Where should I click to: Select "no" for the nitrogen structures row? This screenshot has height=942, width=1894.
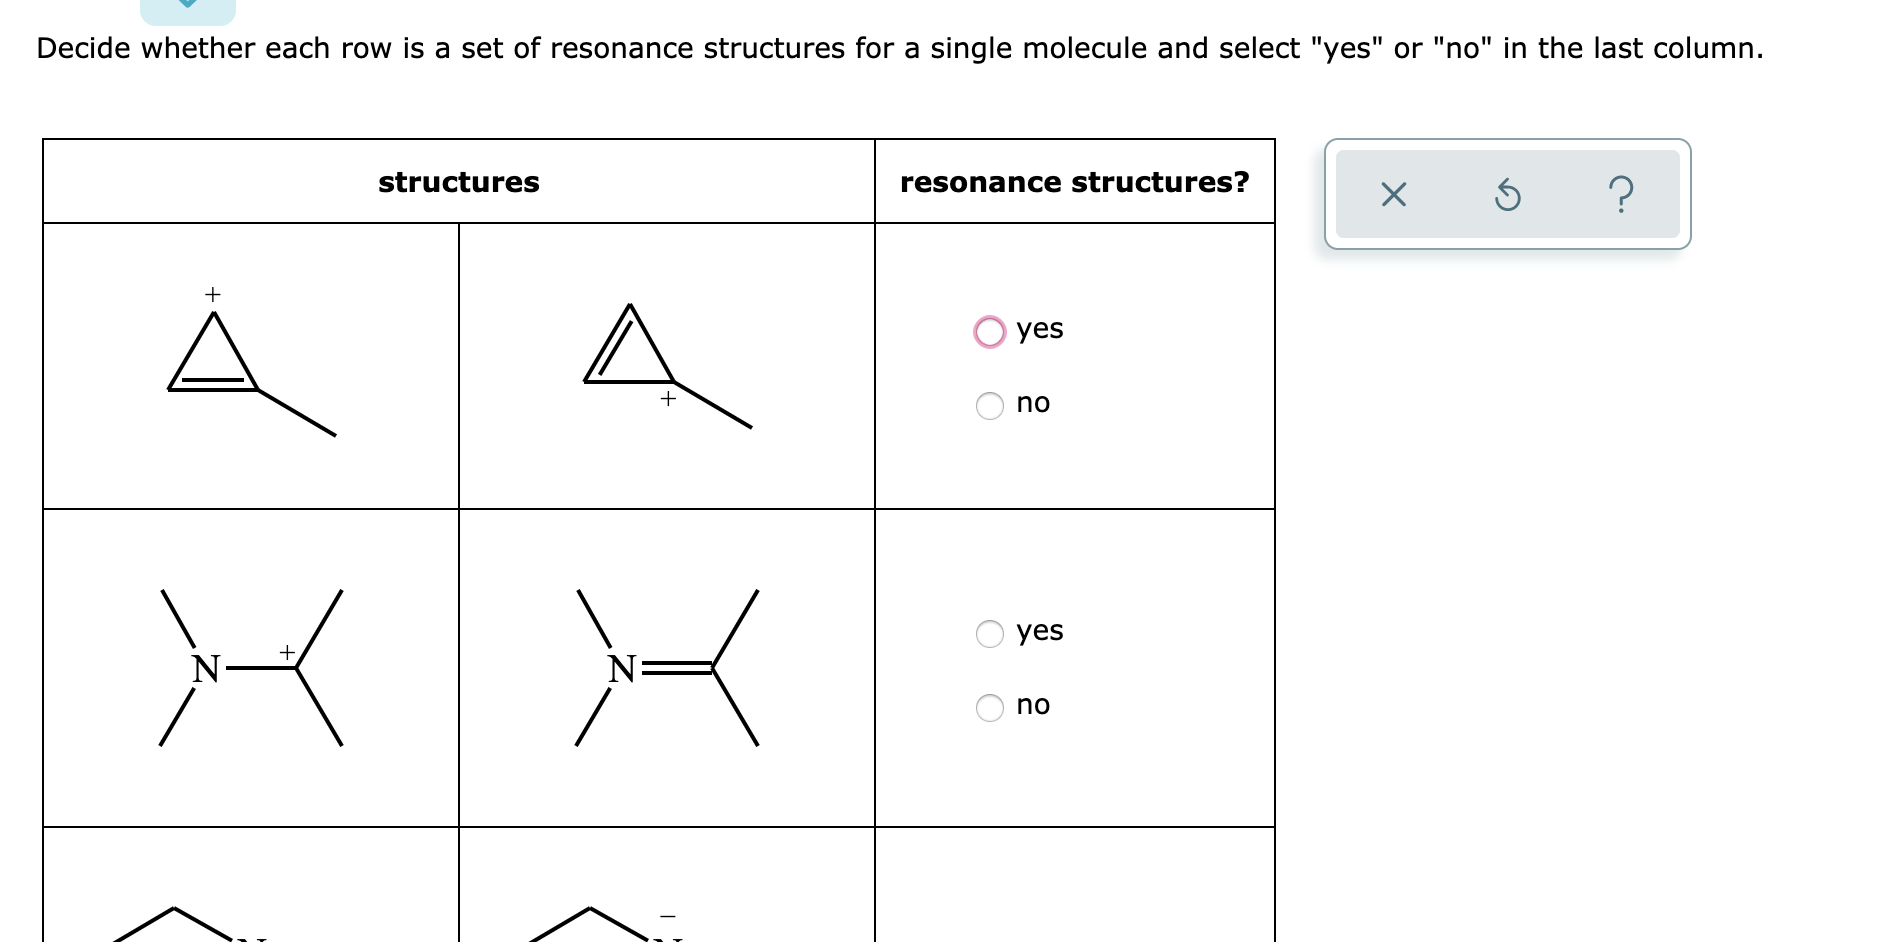[x=989, y=706]
